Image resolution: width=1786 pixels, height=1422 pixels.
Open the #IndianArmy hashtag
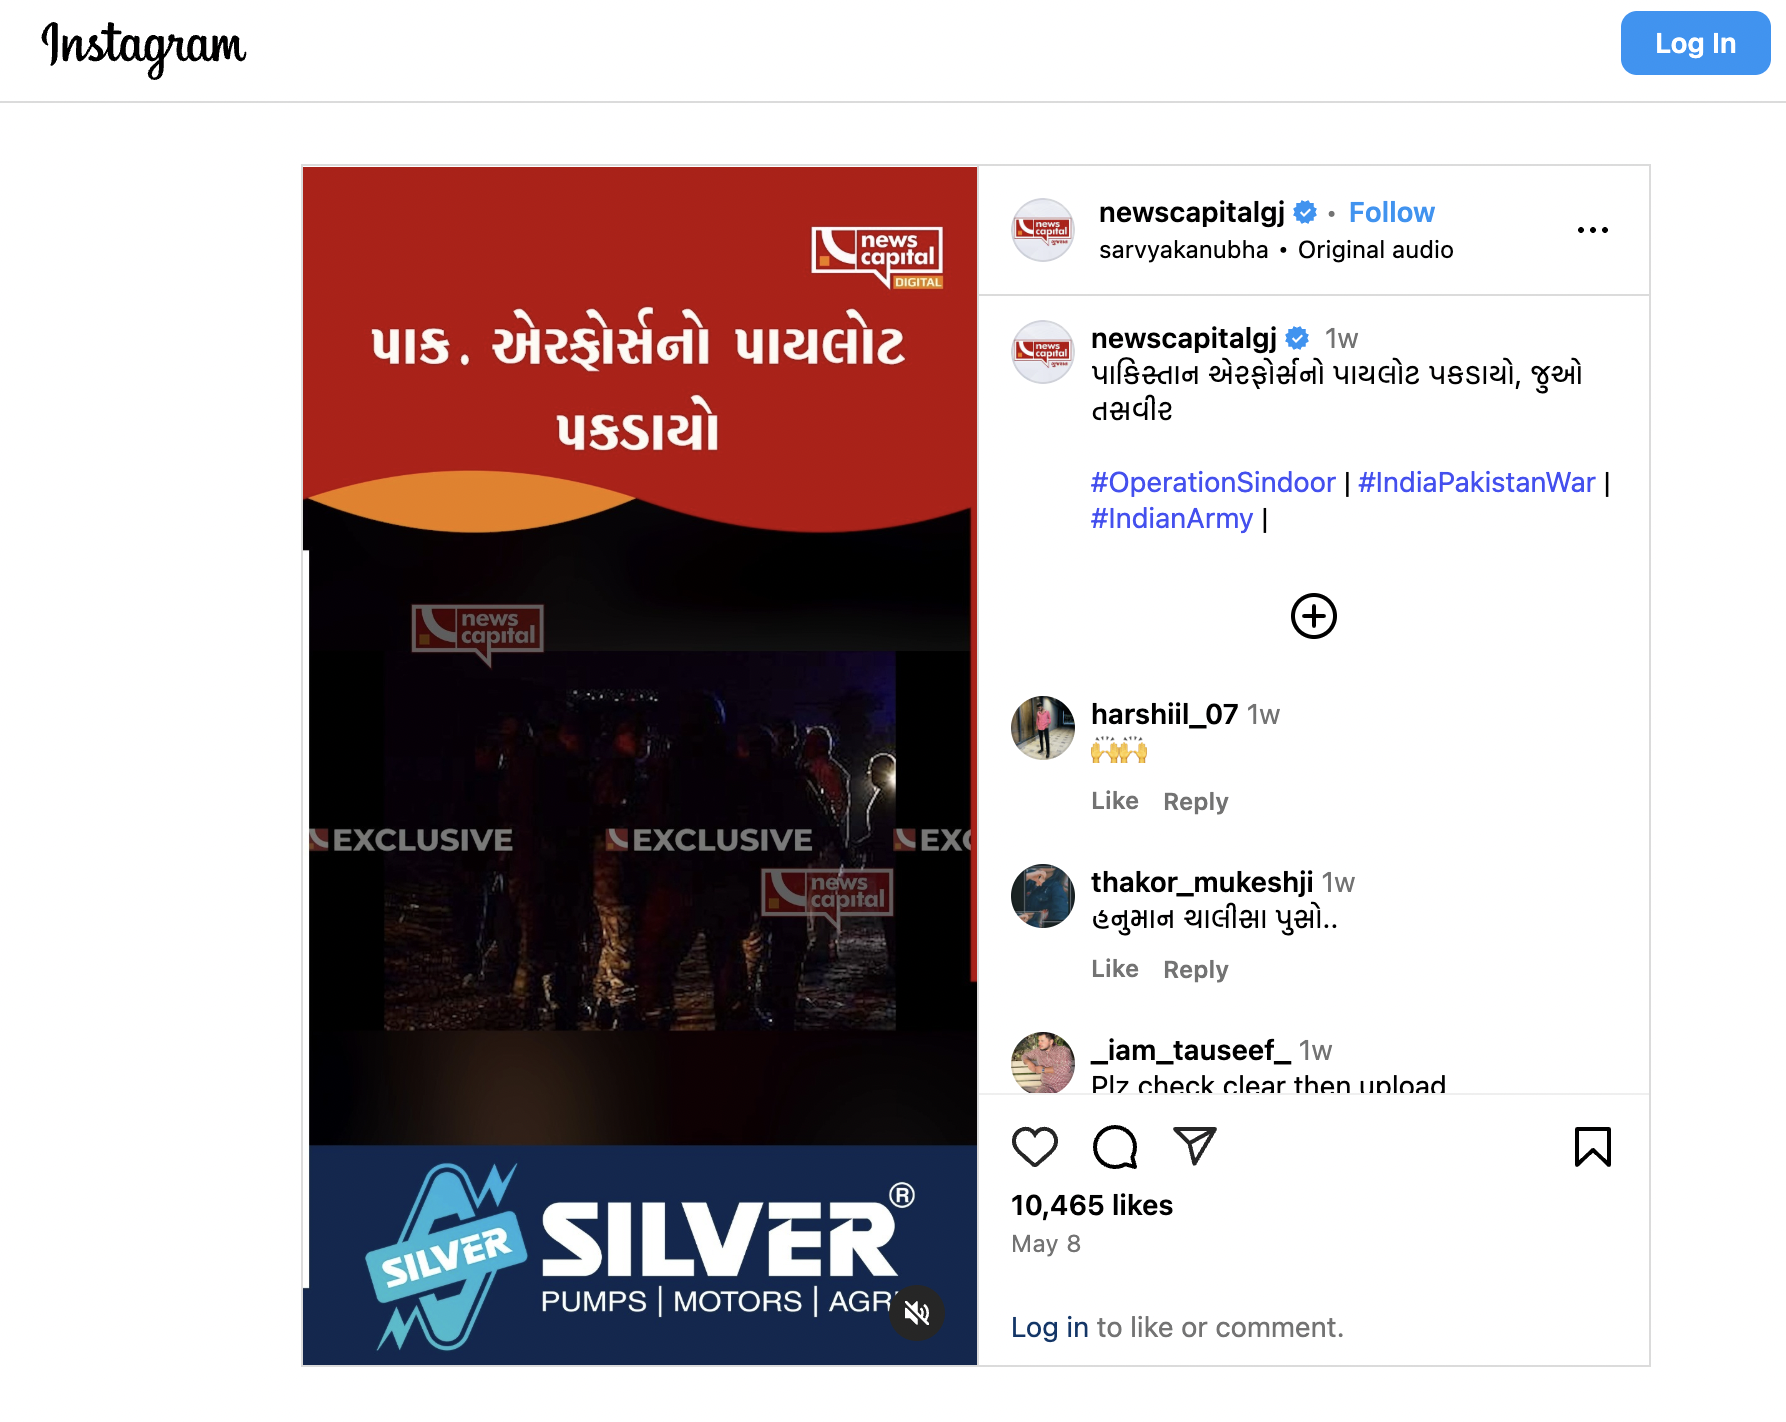pyautogui.click(x=1172, y=518)
